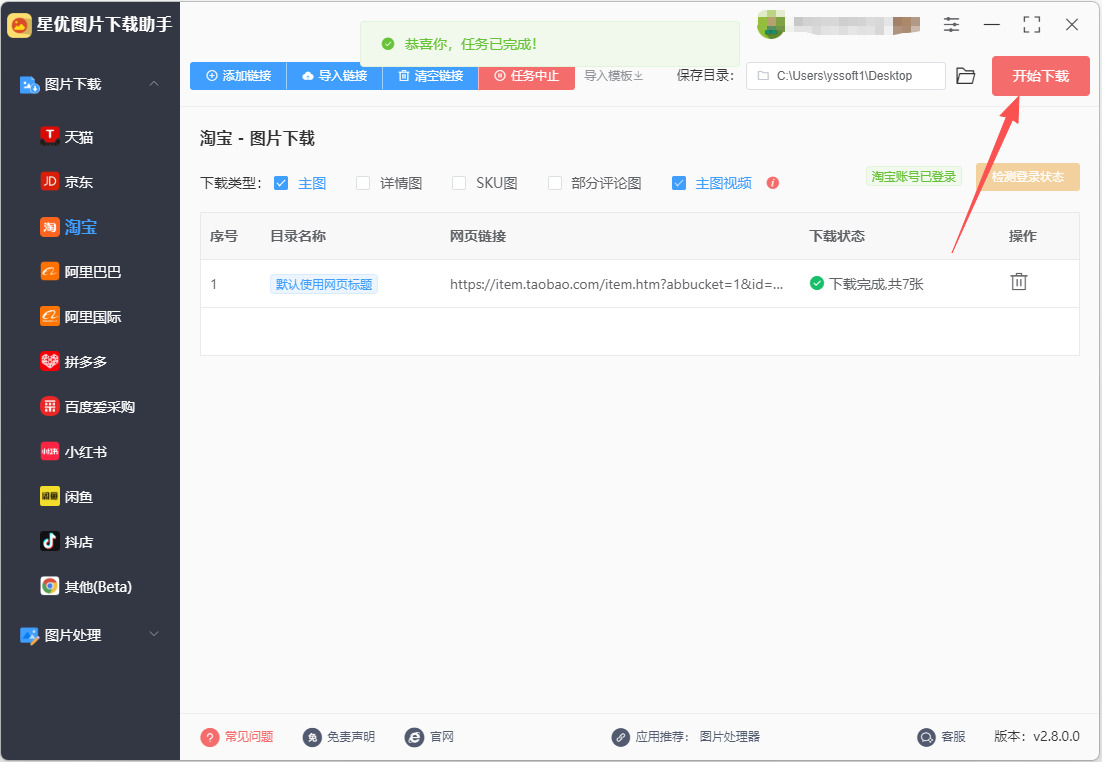Click the 版本: v2.8.0.0 label
Screen dimensions: 1102x762
tap(1037, 736)
